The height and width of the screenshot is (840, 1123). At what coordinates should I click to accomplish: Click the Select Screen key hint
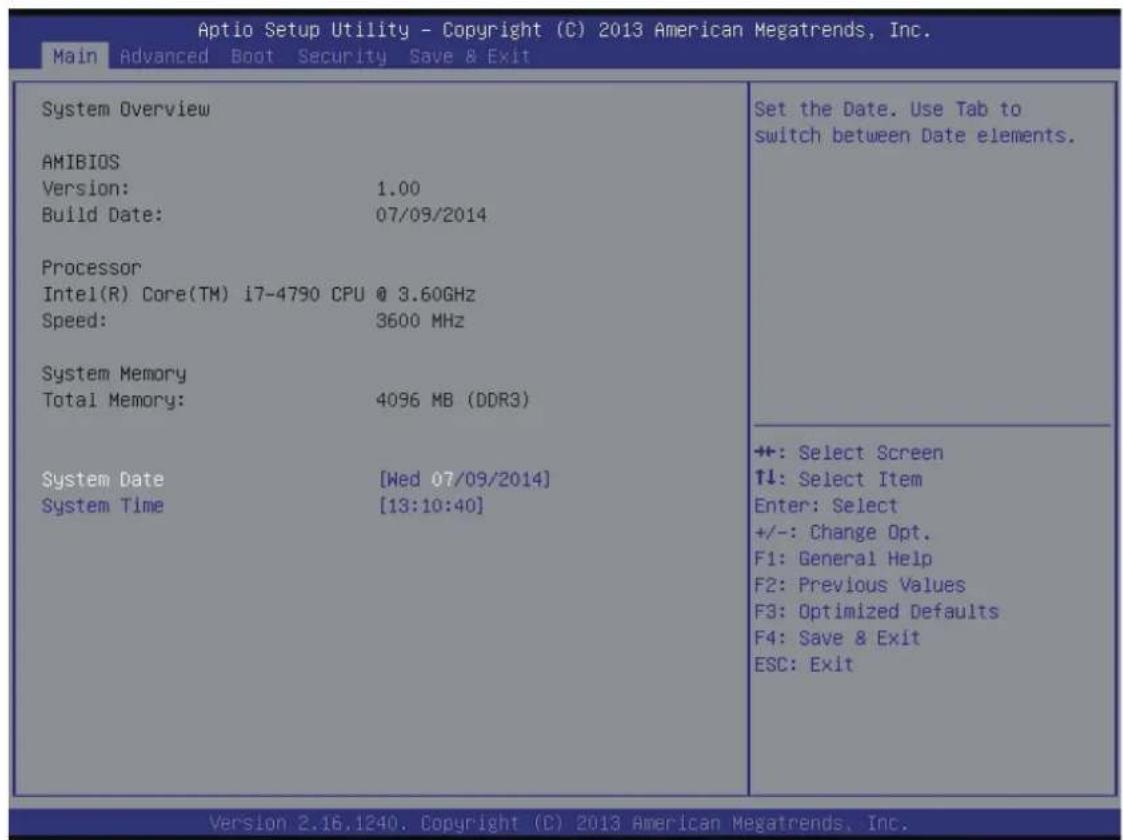tap(849, 453)
